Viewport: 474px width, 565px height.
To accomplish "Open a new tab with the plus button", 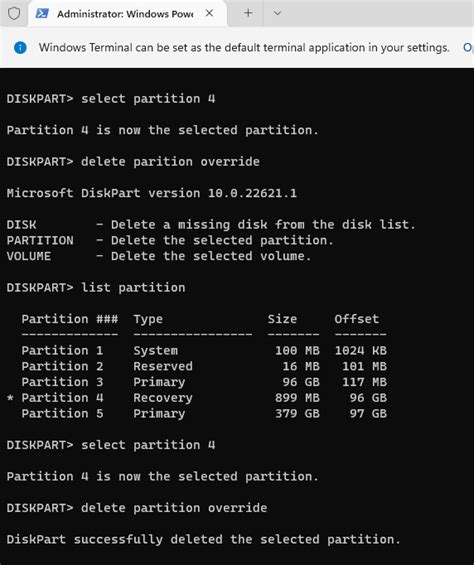I will 248,13.
